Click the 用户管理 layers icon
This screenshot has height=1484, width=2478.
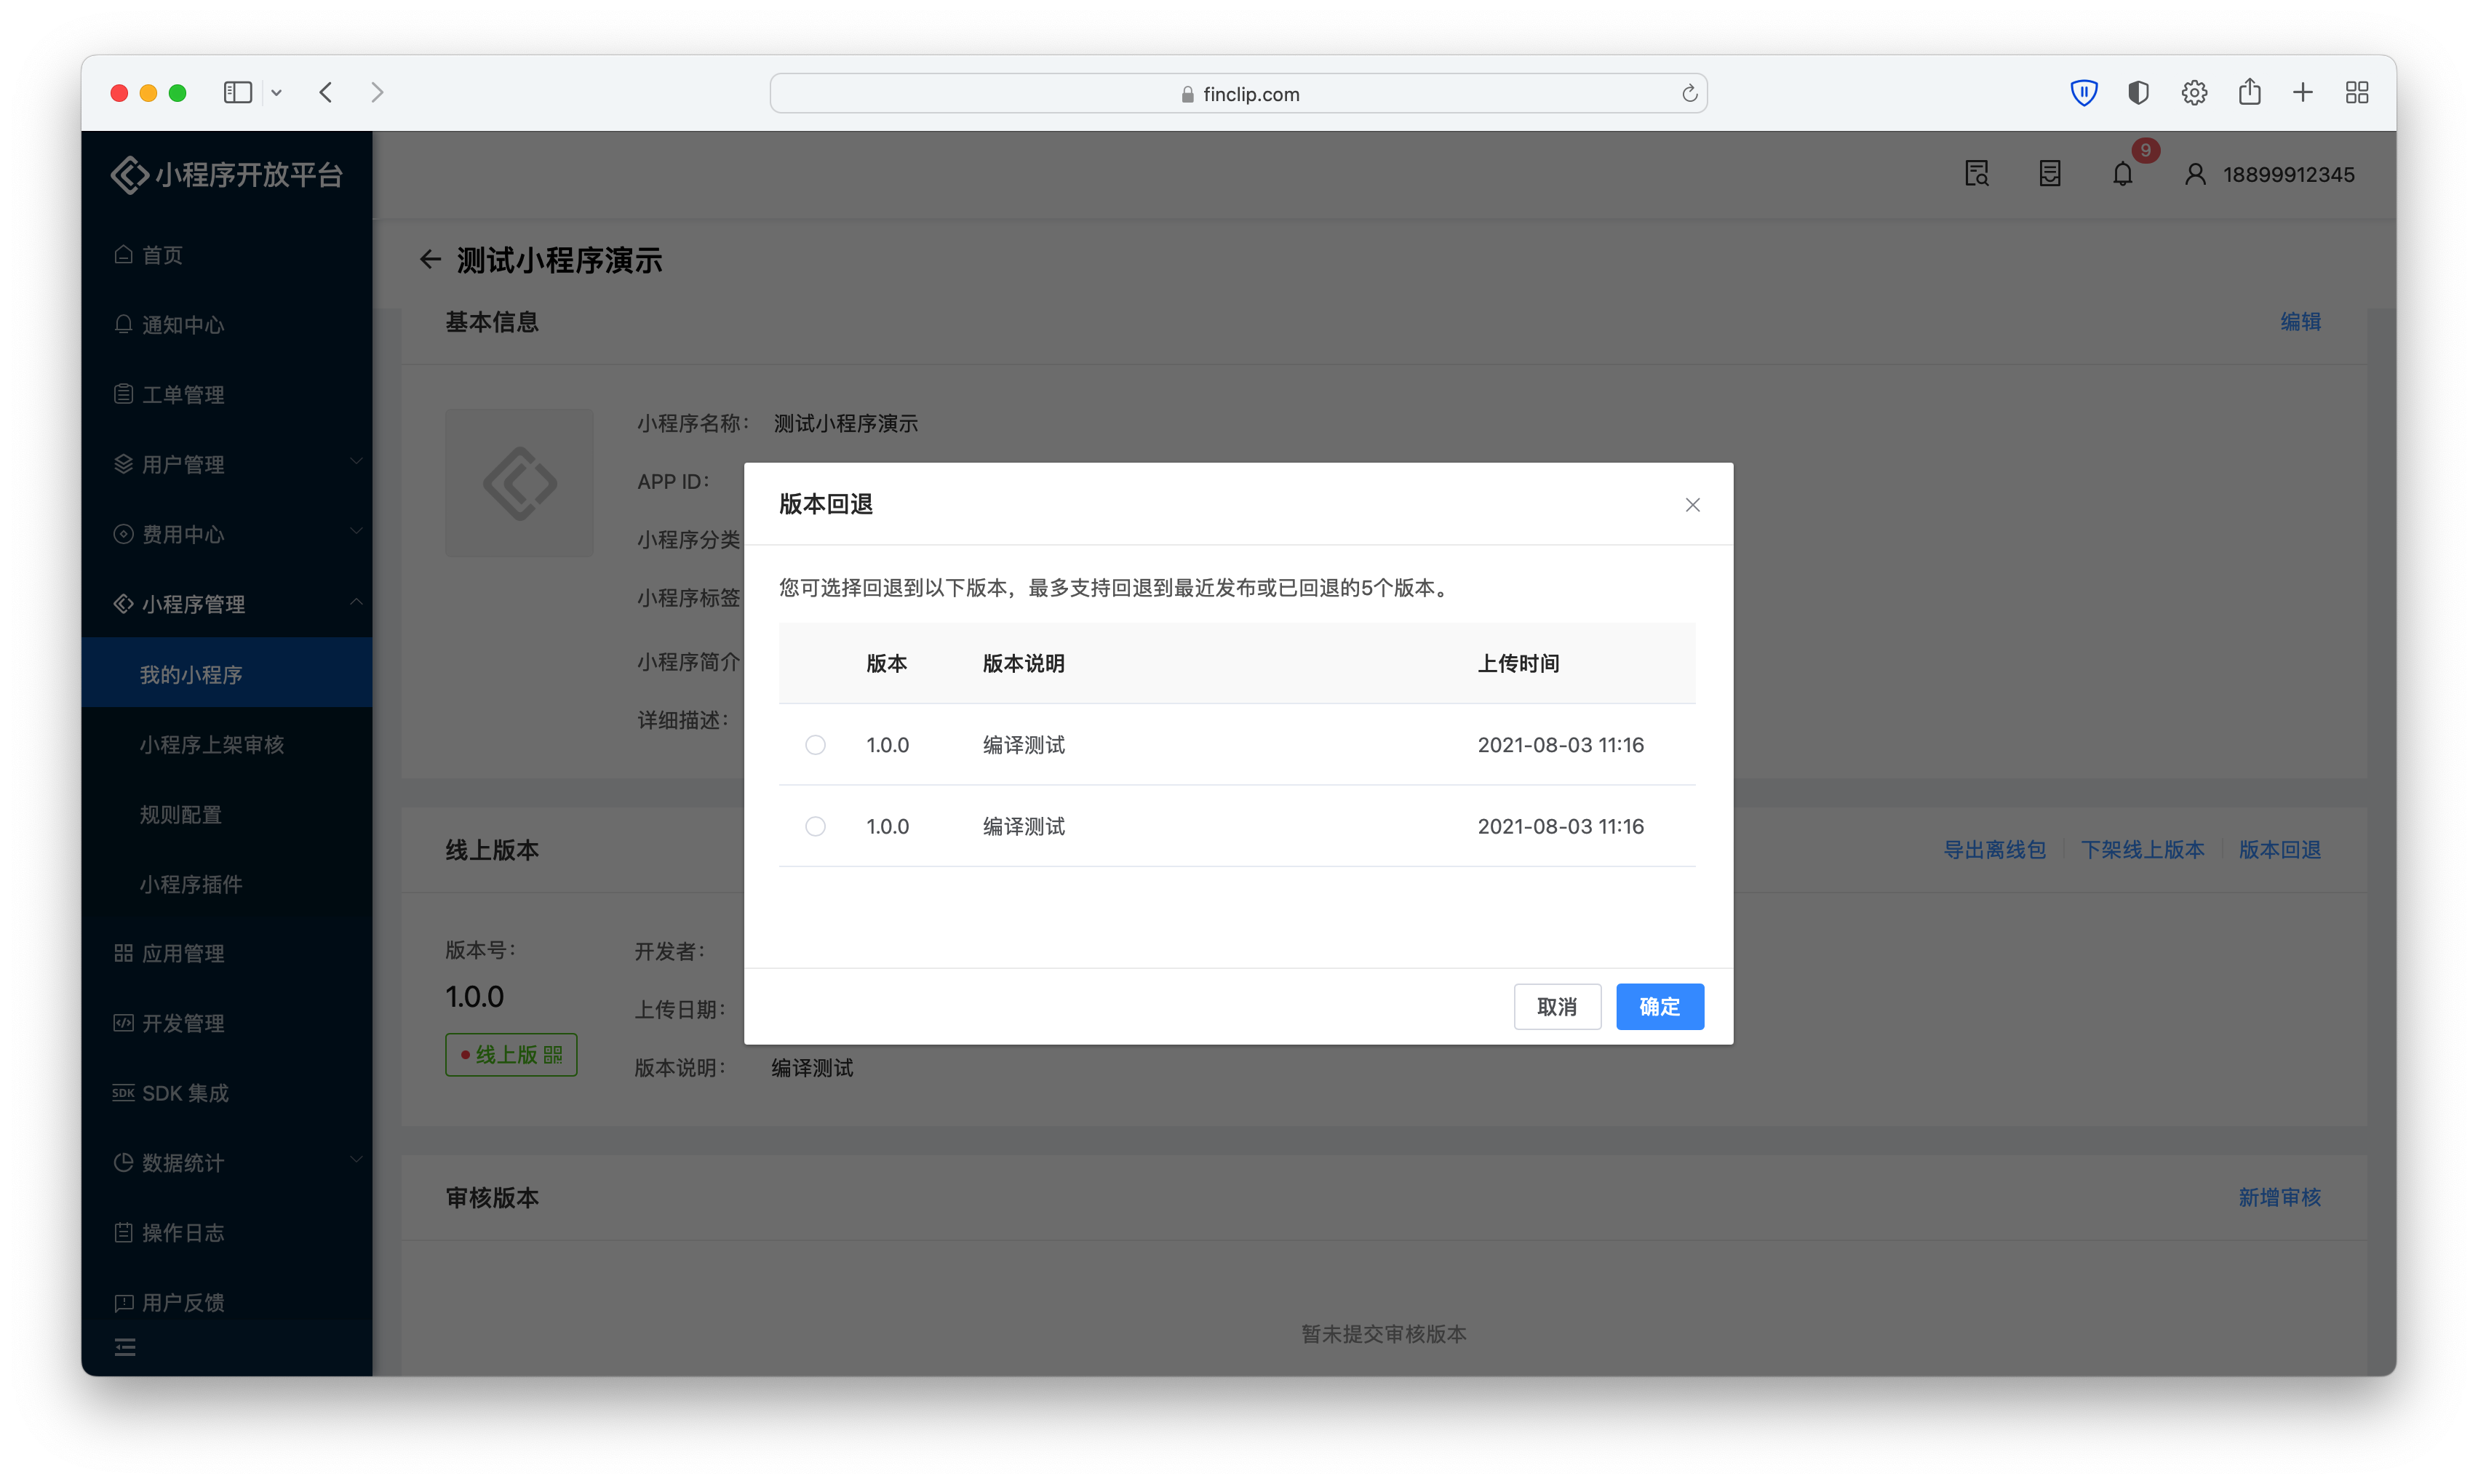click(123, 464)
